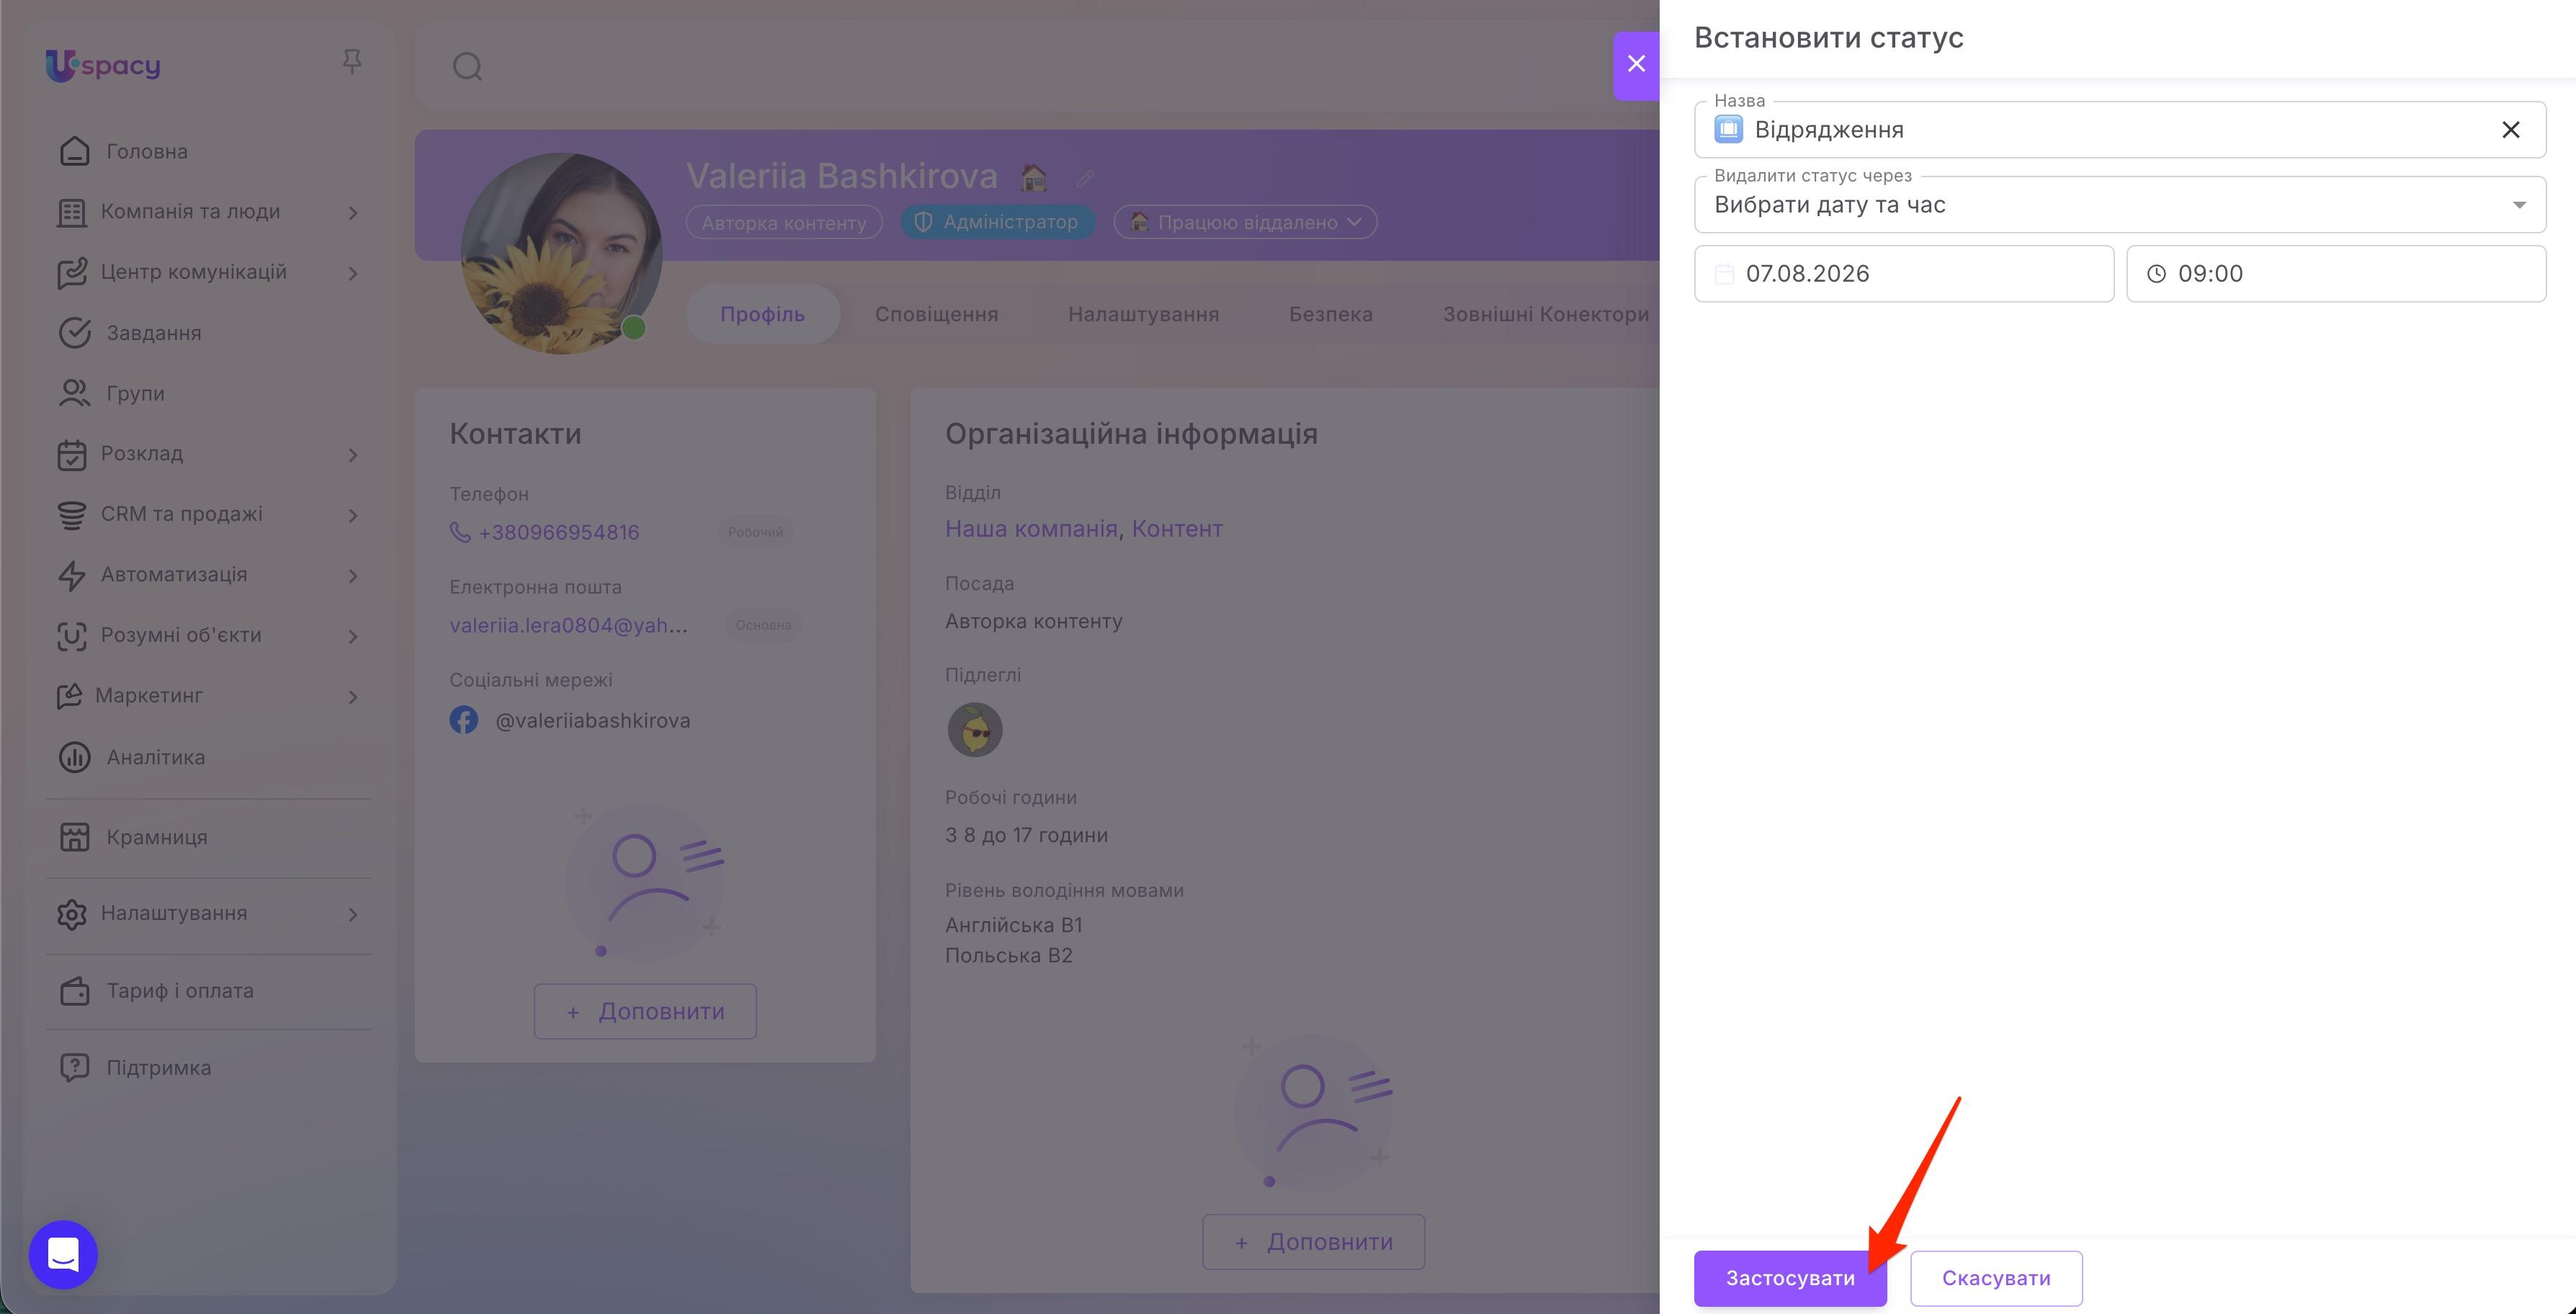The width and height of the screenshot is (2576, 1314).
Task: Expand CRM та продажі submenu chevron
Action: [352, 515]
